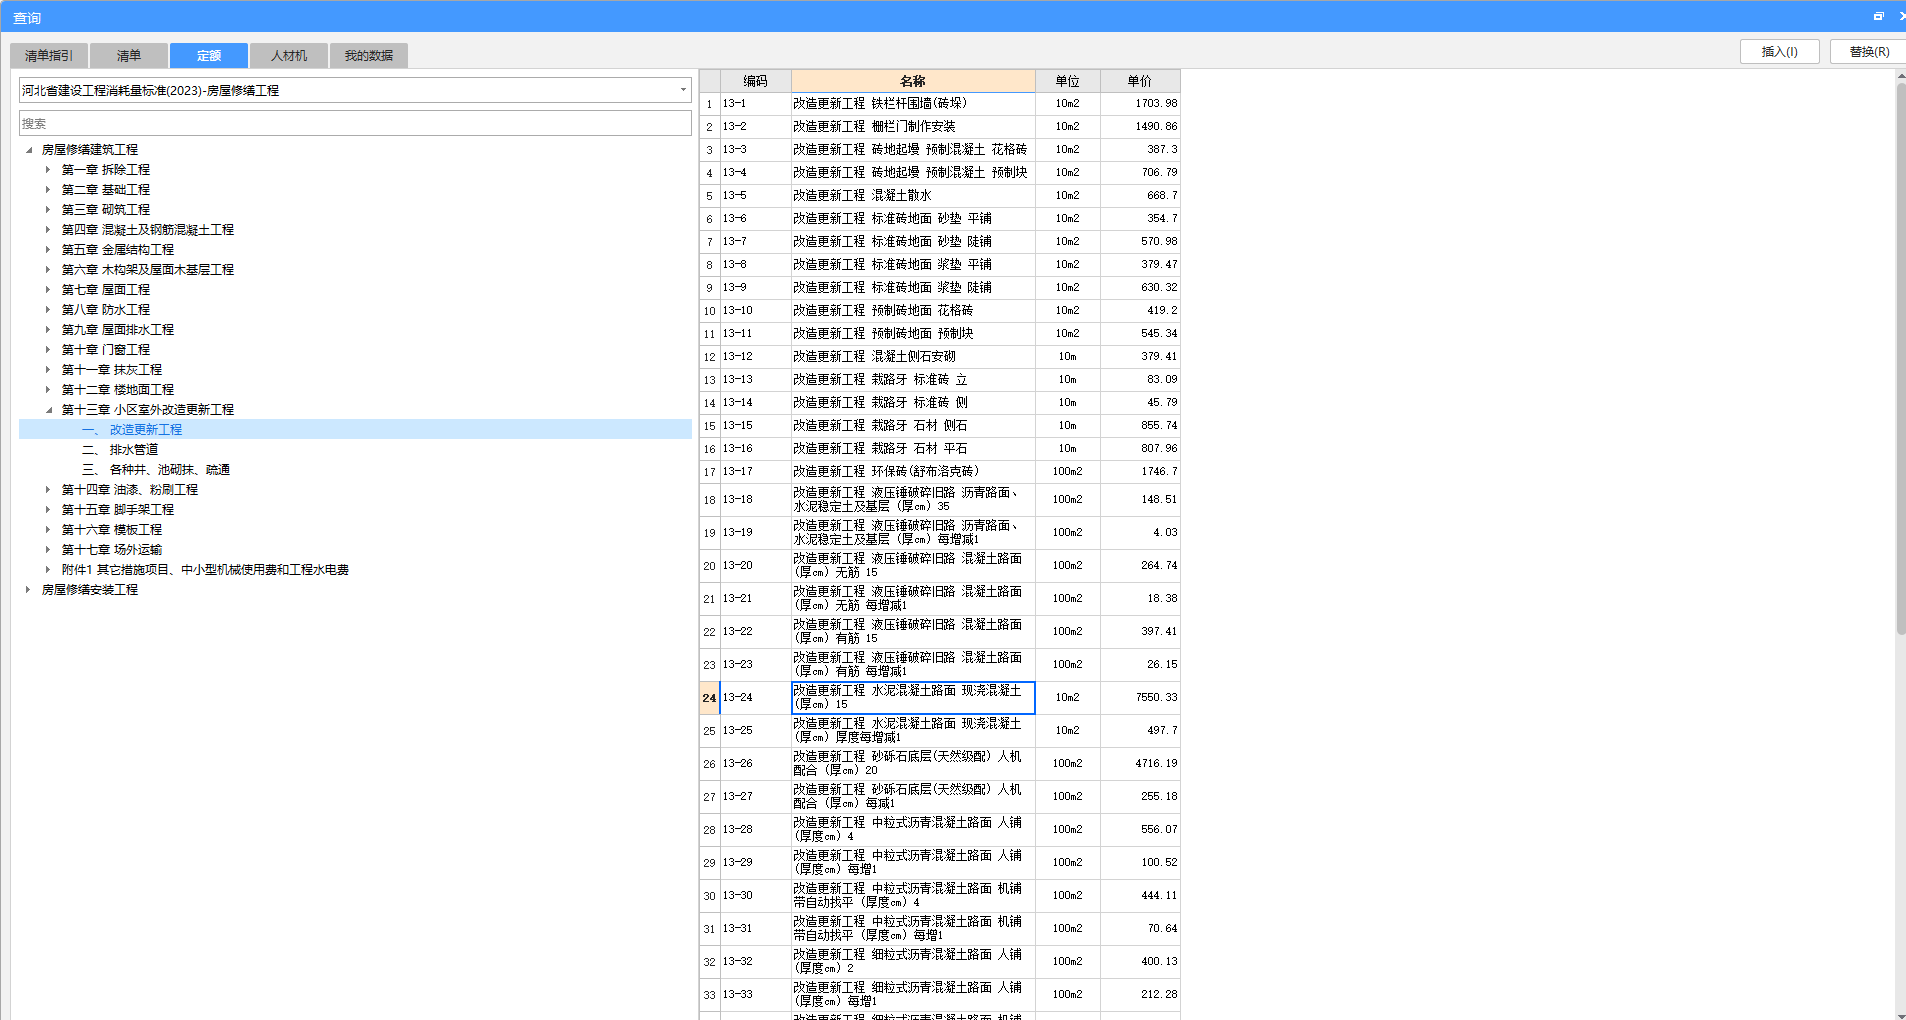
Task: Expand 第二章 基础工程 node
Action: [x=47, y=190]
